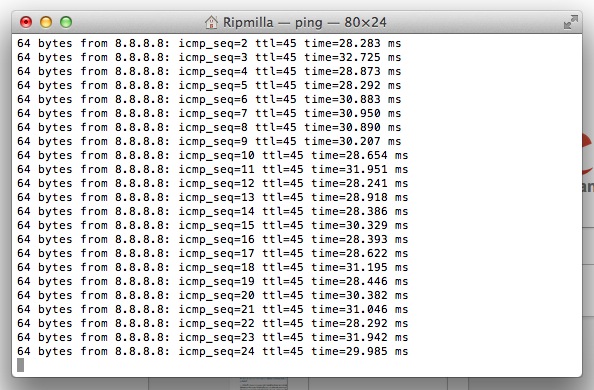Click the "Ripmilla — ping — 80×24" window title

tap(305, 22)
